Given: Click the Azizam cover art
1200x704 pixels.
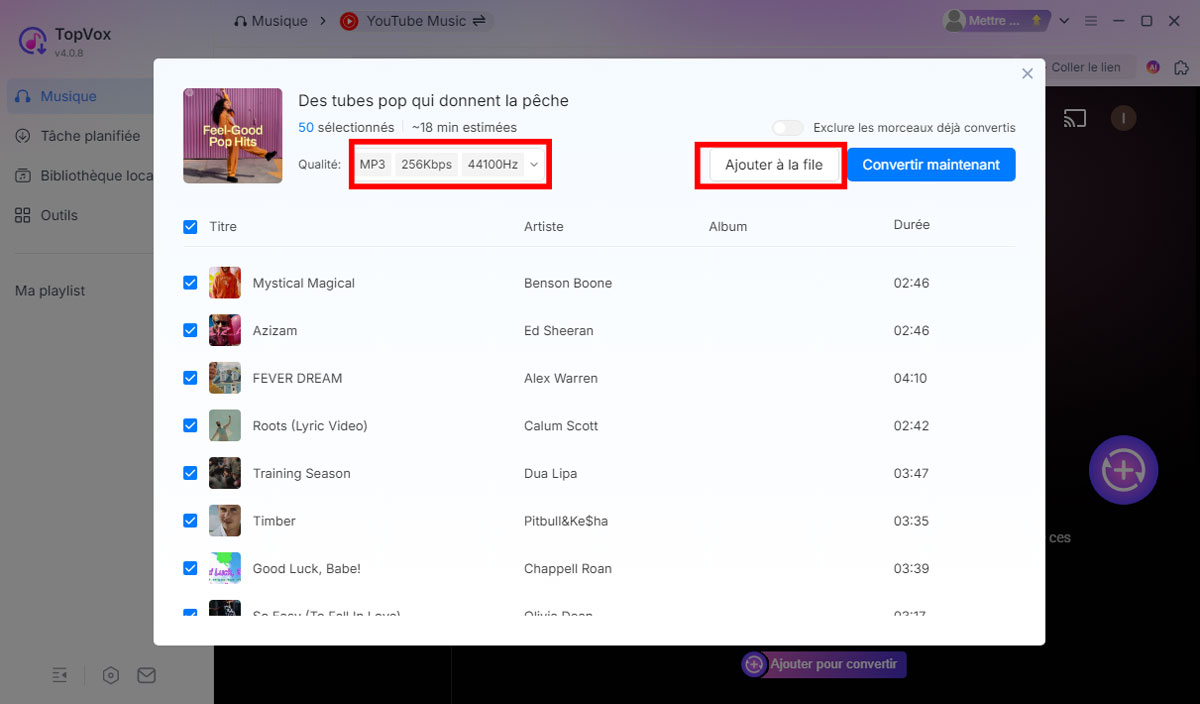Looking at the screenshot, I should tap(225, 330).
